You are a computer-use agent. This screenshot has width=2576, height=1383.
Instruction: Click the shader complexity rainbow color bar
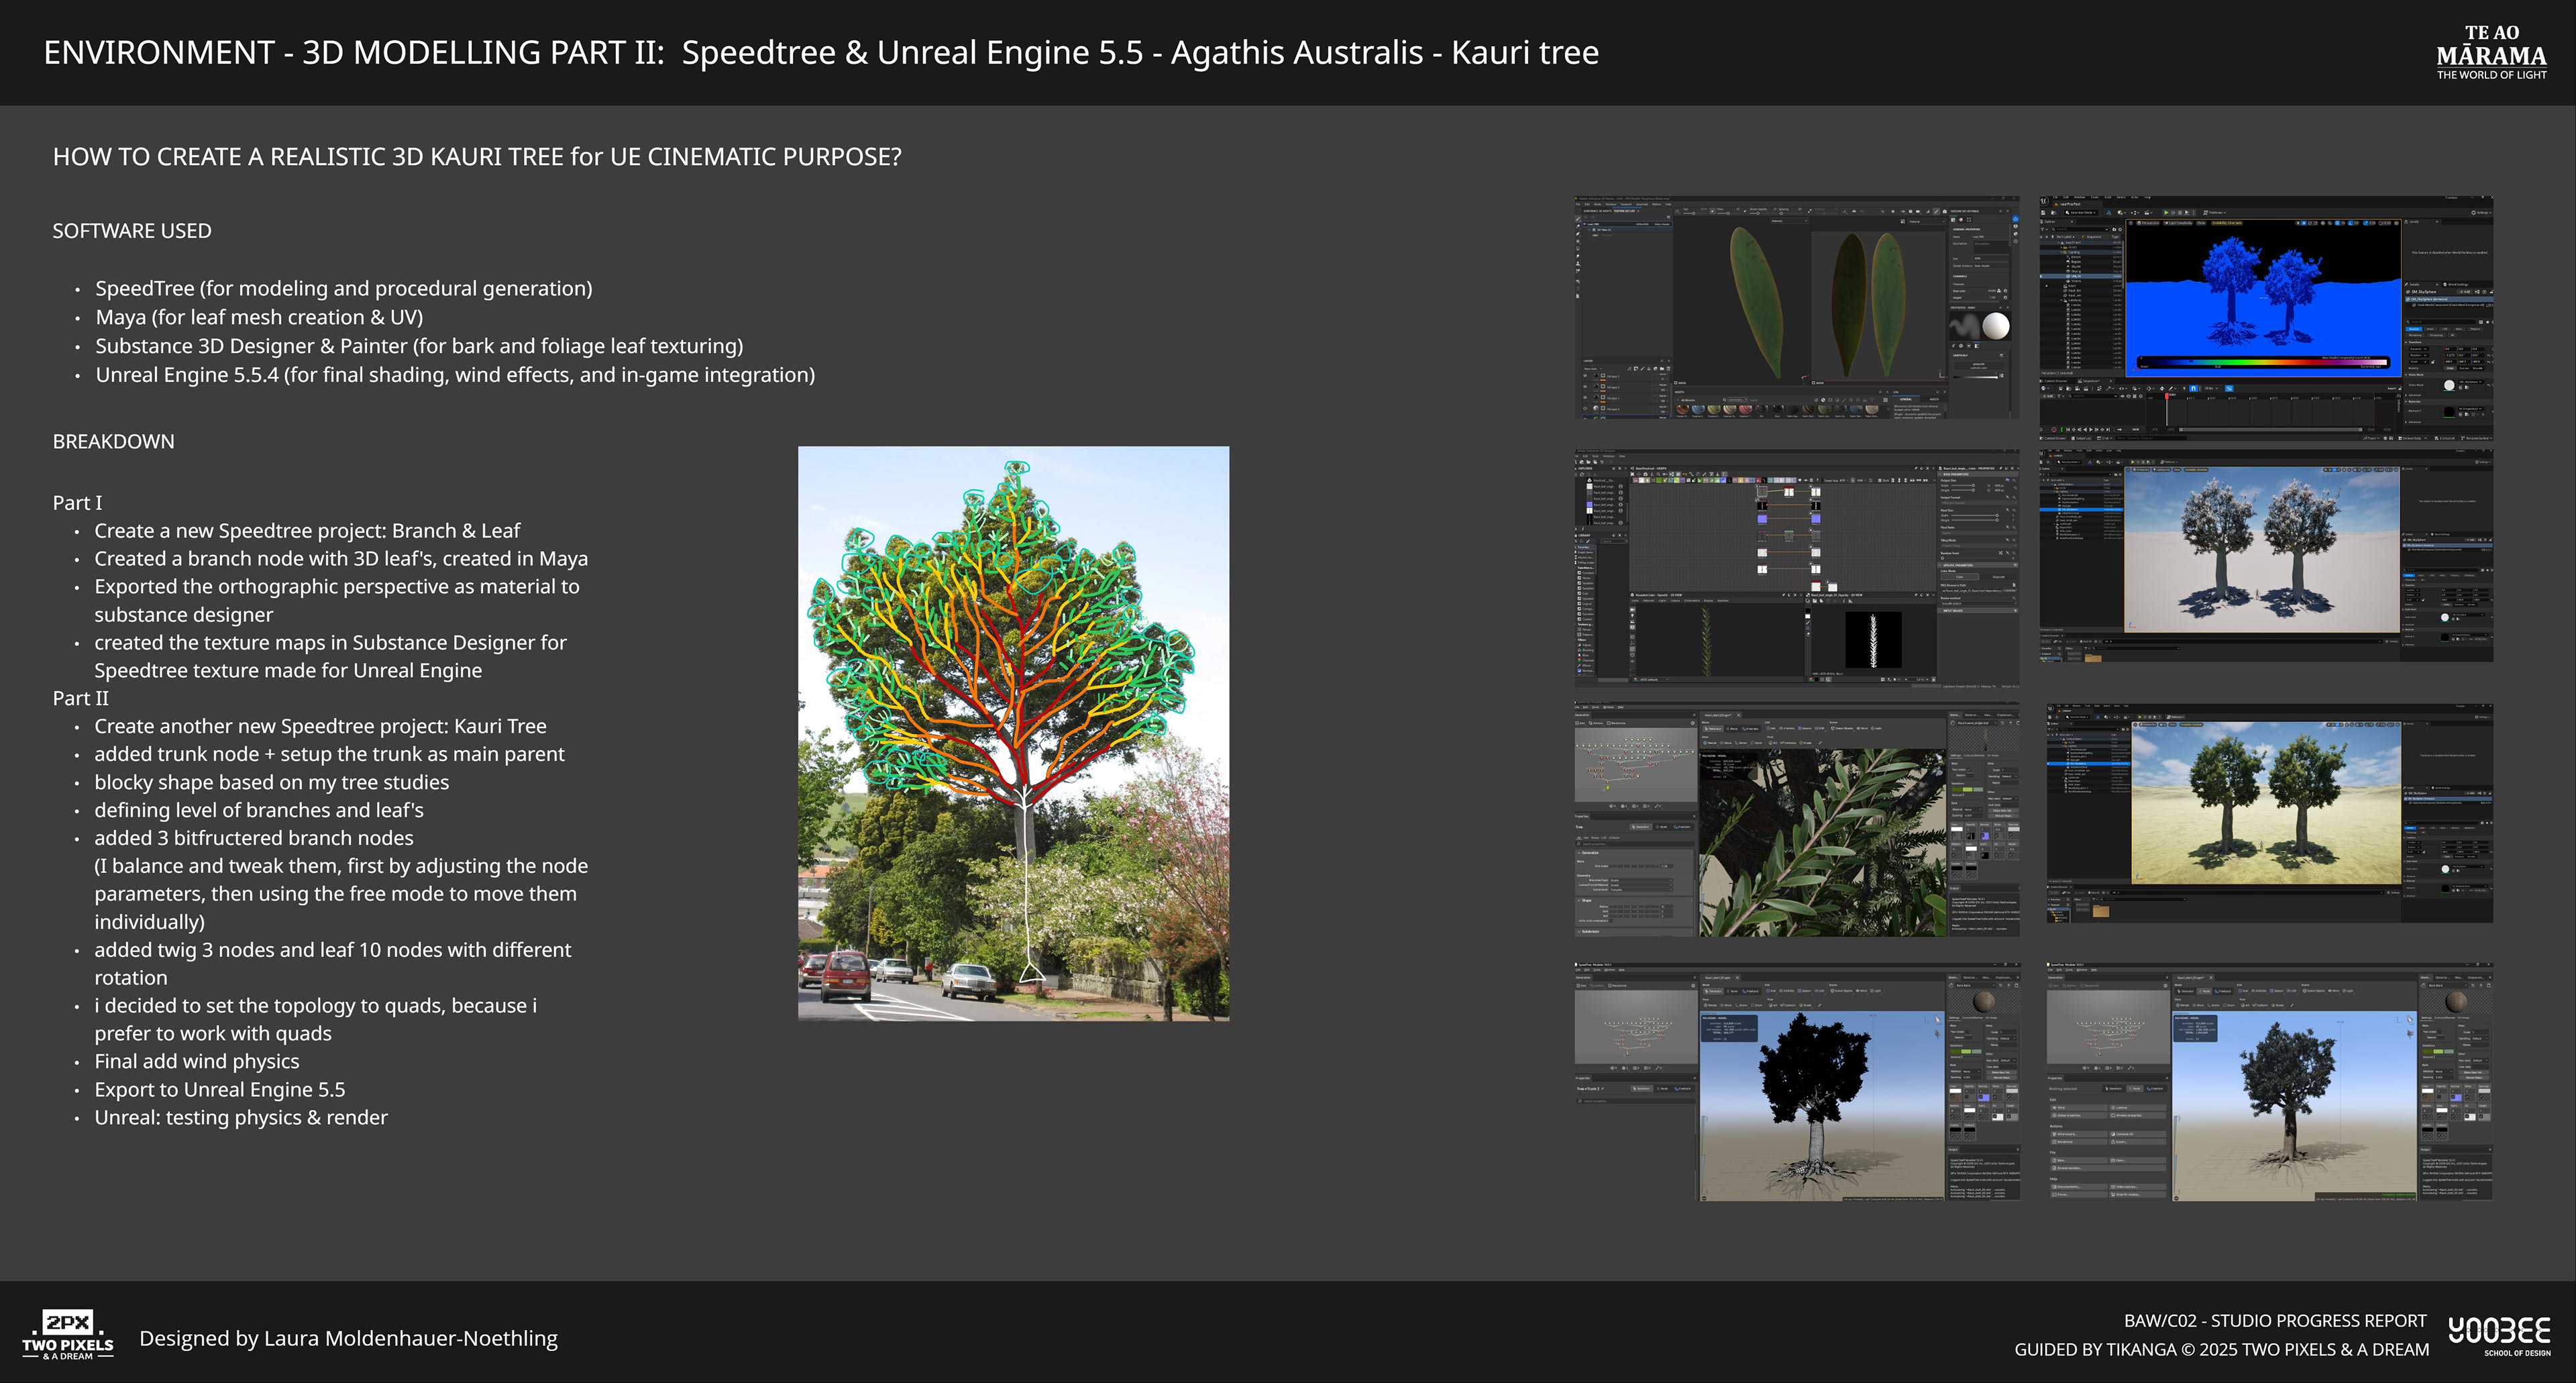coord(2264,363)
